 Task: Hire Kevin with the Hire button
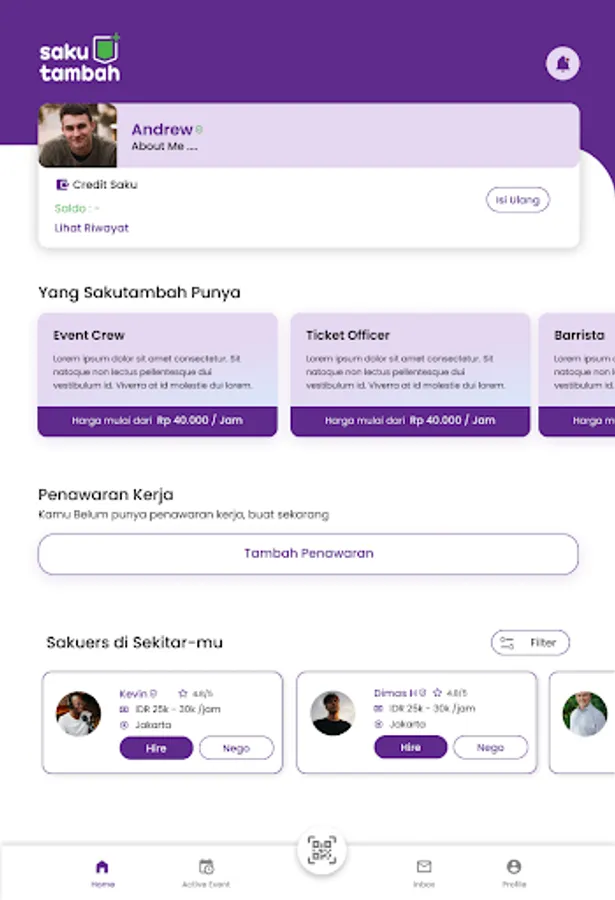point(156,748)
